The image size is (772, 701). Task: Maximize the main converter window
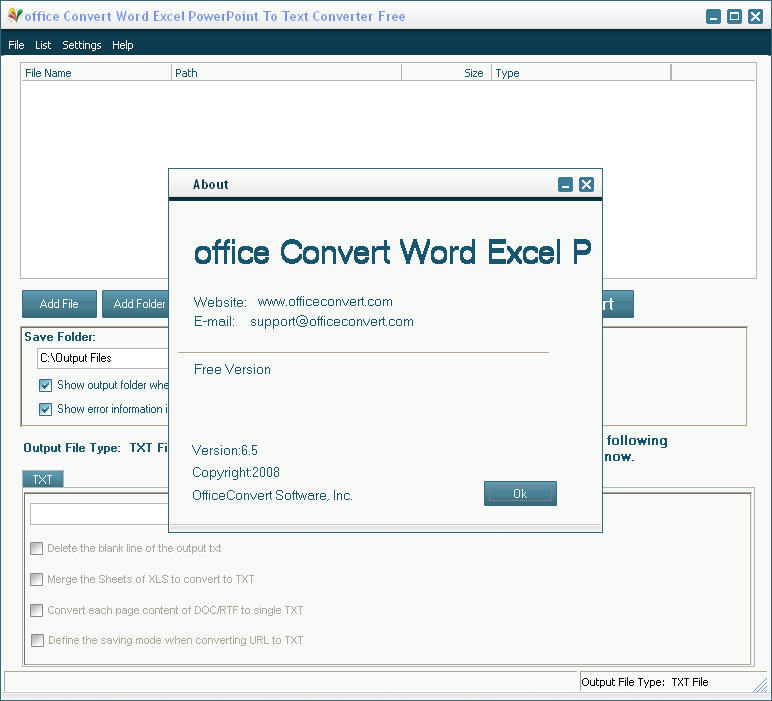pyautogui.click(x=734, y=16)
